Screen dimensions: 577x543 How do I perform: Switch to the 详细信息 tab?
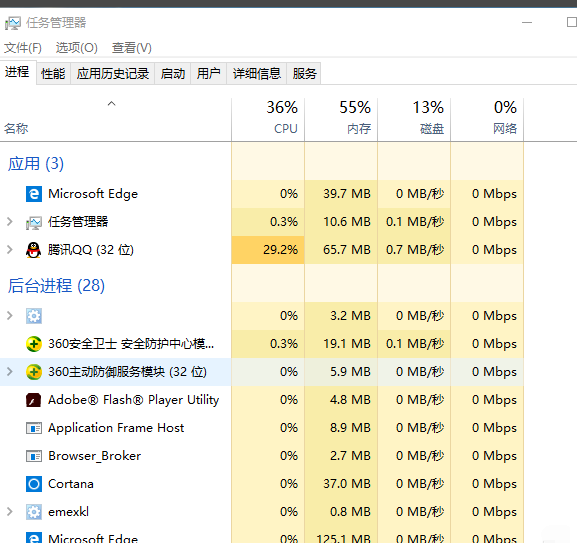257,74
